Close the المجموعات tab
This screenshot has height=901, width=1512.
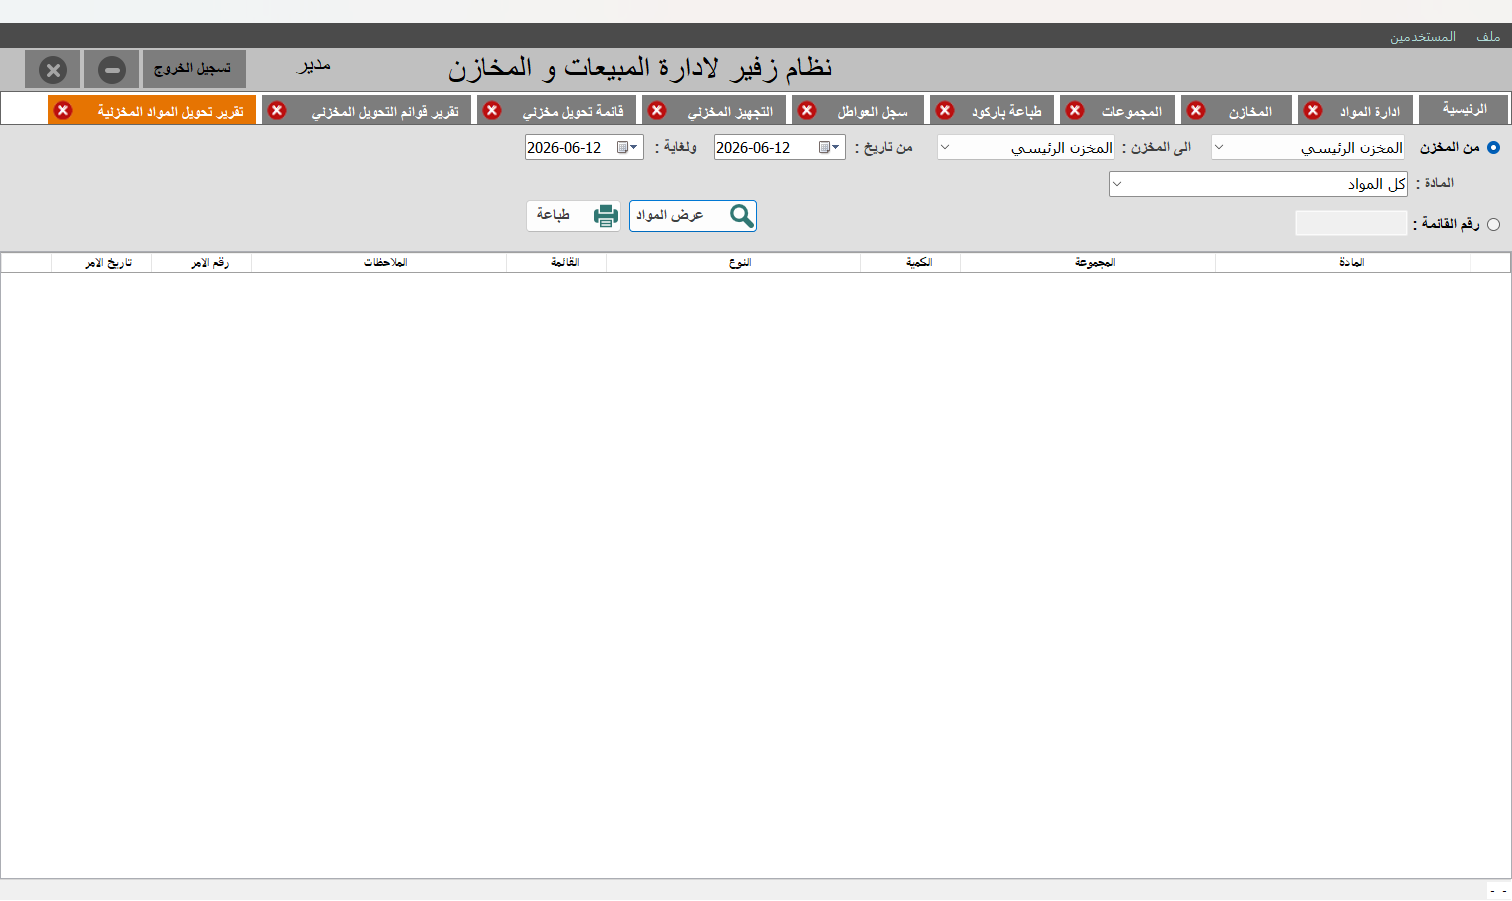click(1075, 110)
